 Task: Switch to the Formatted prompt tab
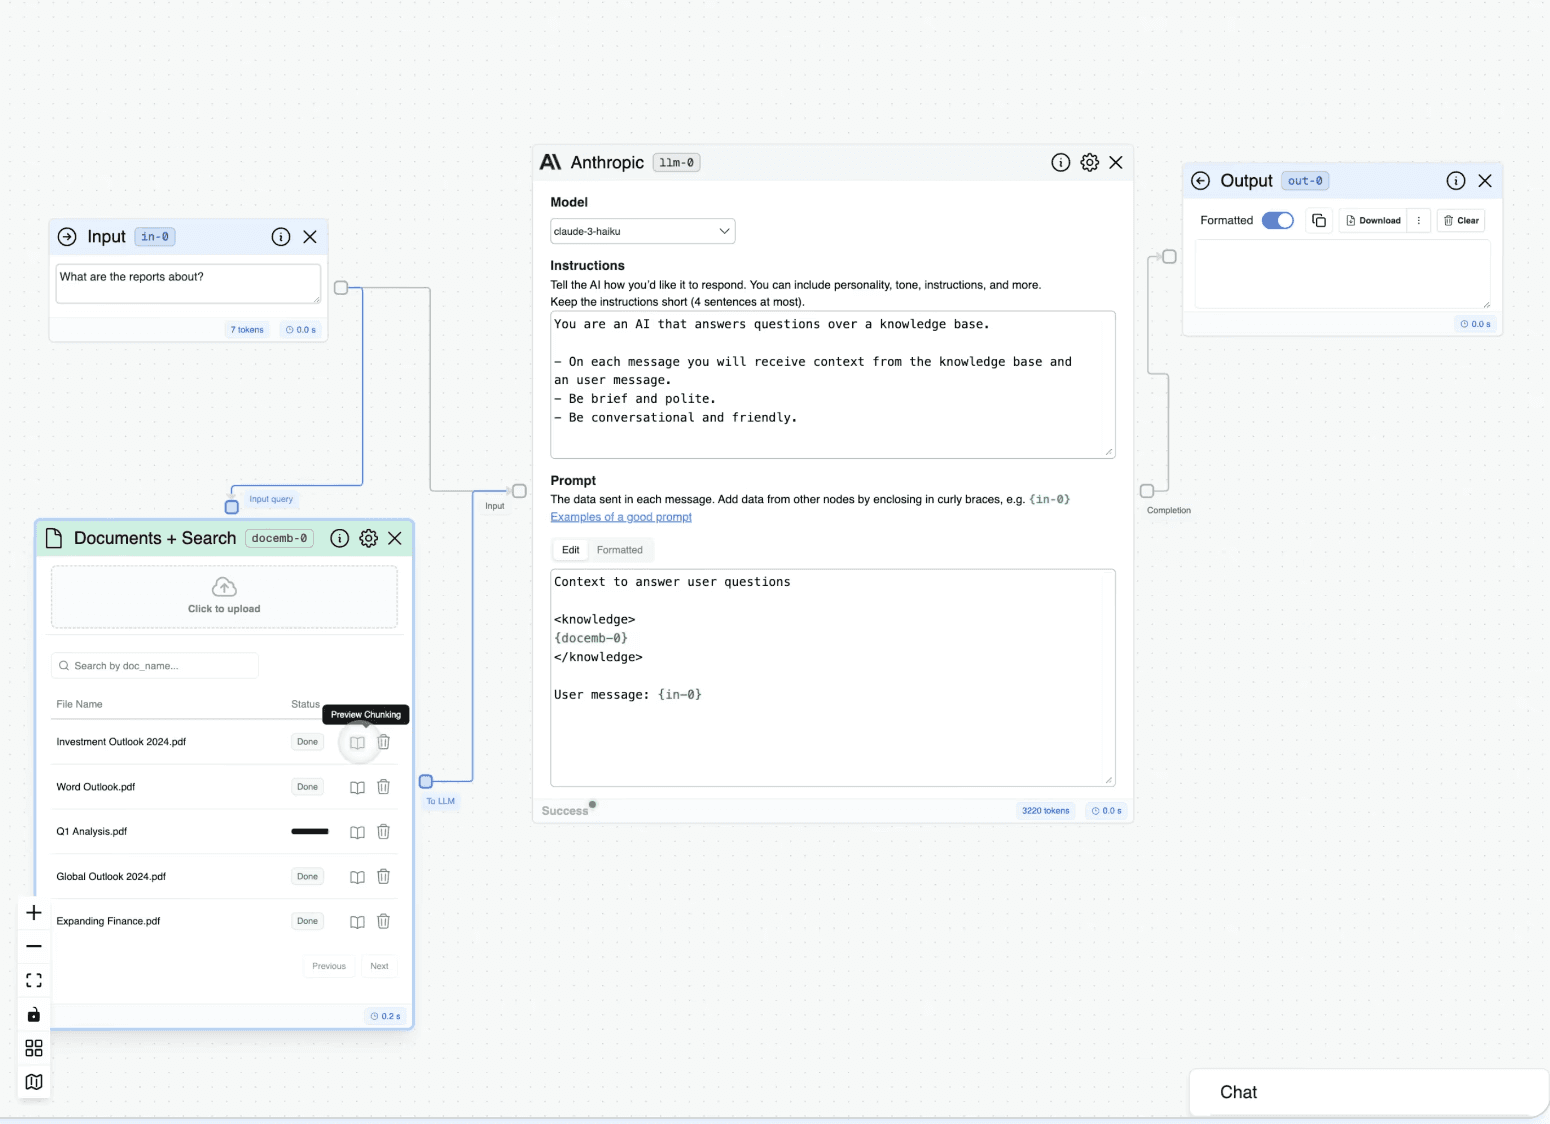click(620, 550)
